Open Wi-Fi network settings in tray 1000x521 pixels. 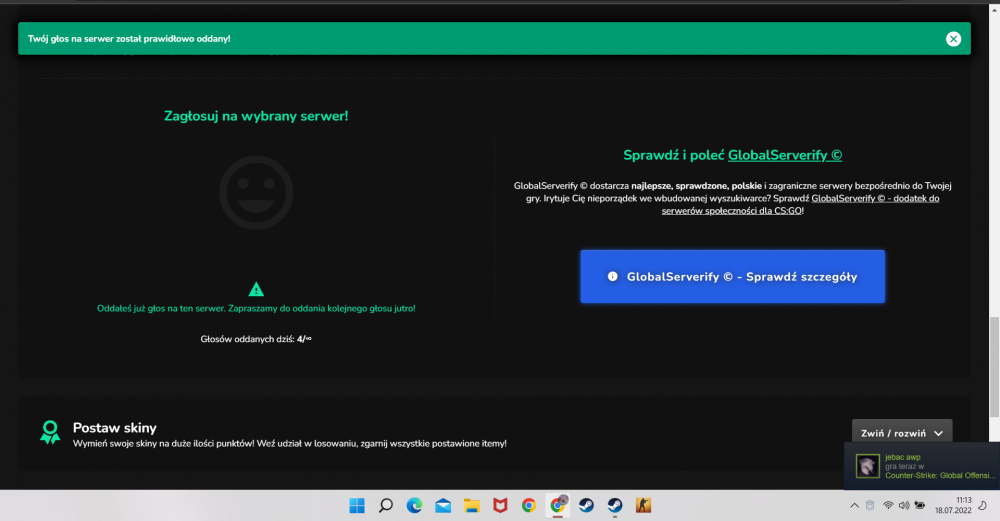tap(888, 506)
